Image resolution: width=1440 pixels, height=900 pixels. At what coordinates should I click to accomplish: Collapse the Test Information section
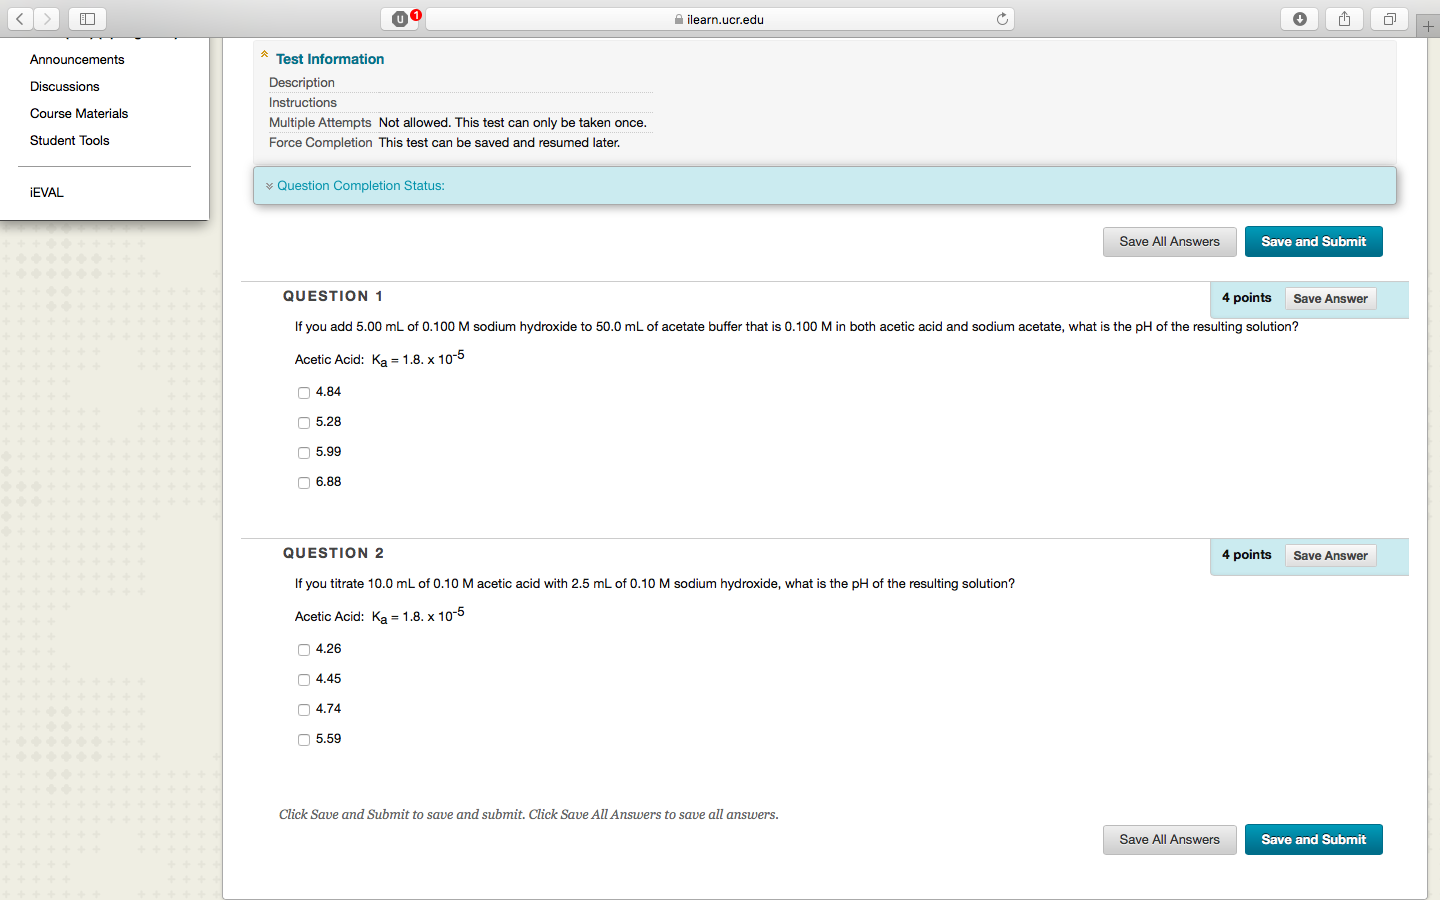pyautogui.click(x=265, y=55)
